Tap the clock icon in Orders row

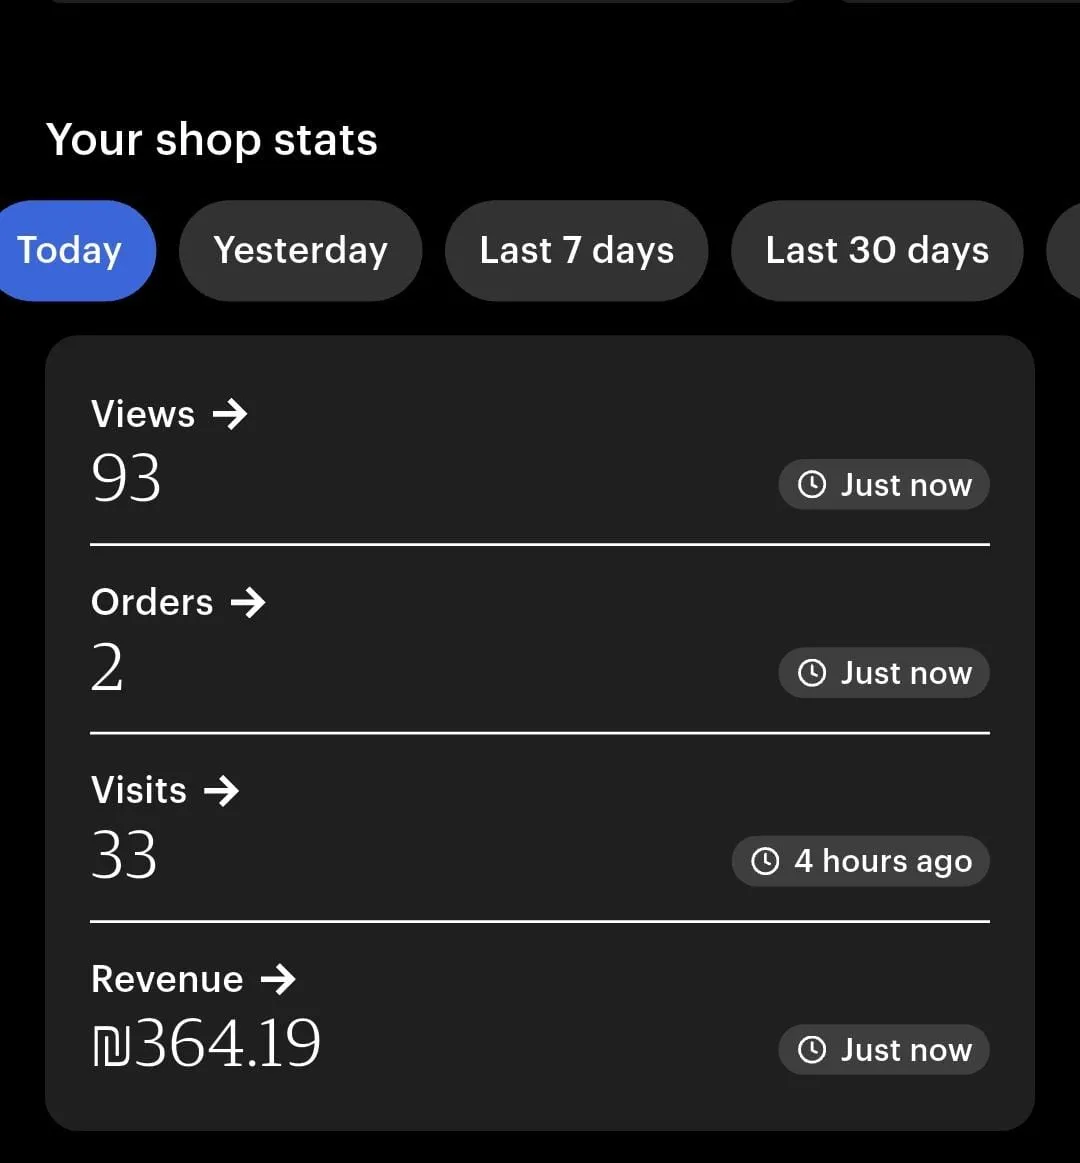[812, 673]
